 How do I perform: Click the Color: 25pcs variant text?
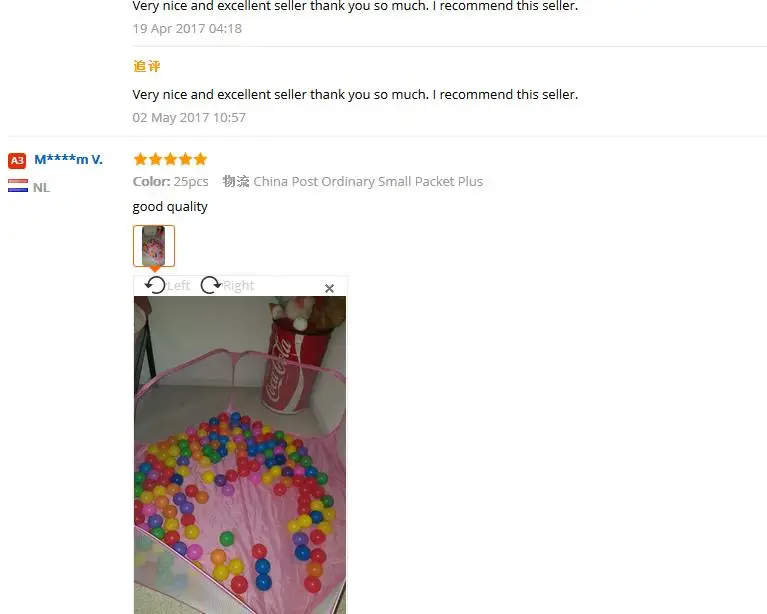[x=170, y=182]
